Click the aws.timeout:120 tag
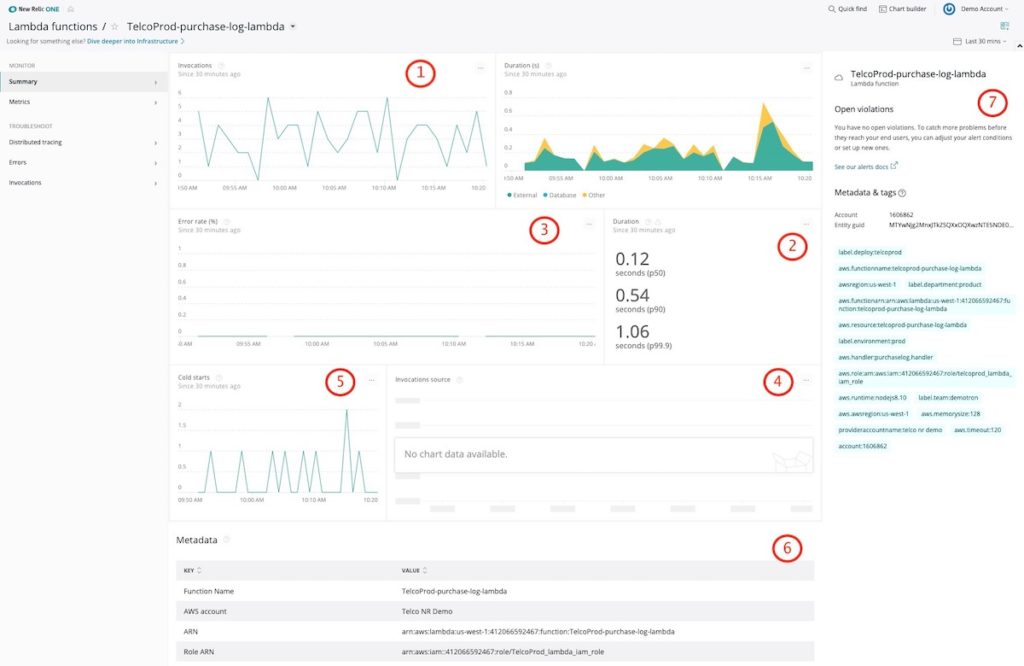 point(977,430)
